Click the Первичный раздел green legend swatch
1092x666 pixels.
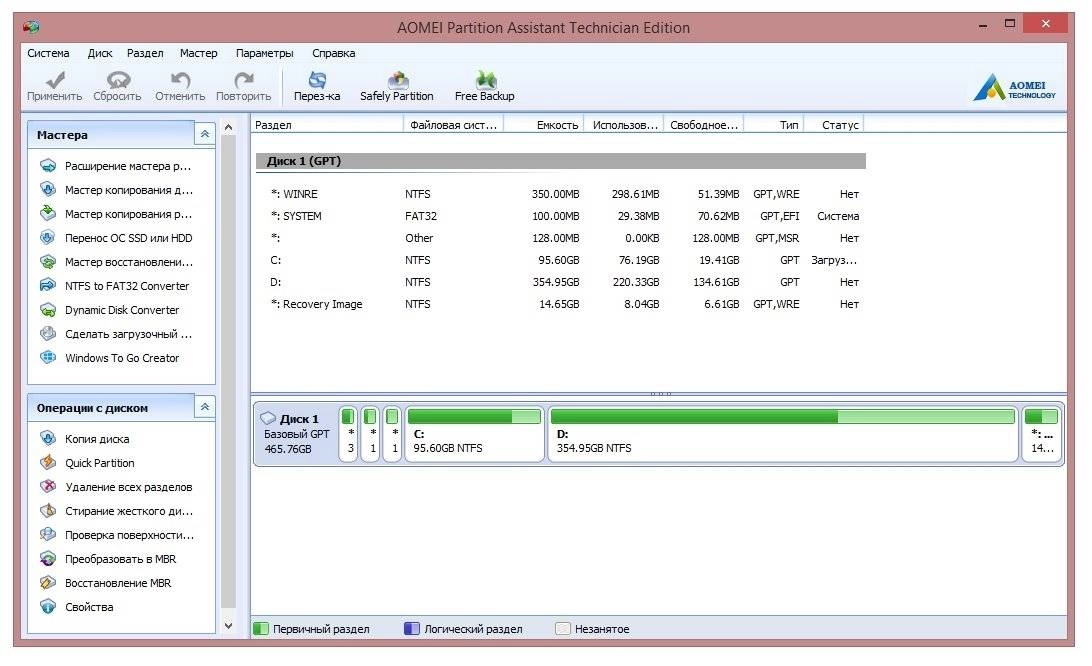pyautogui.click(x=260, y=628)
